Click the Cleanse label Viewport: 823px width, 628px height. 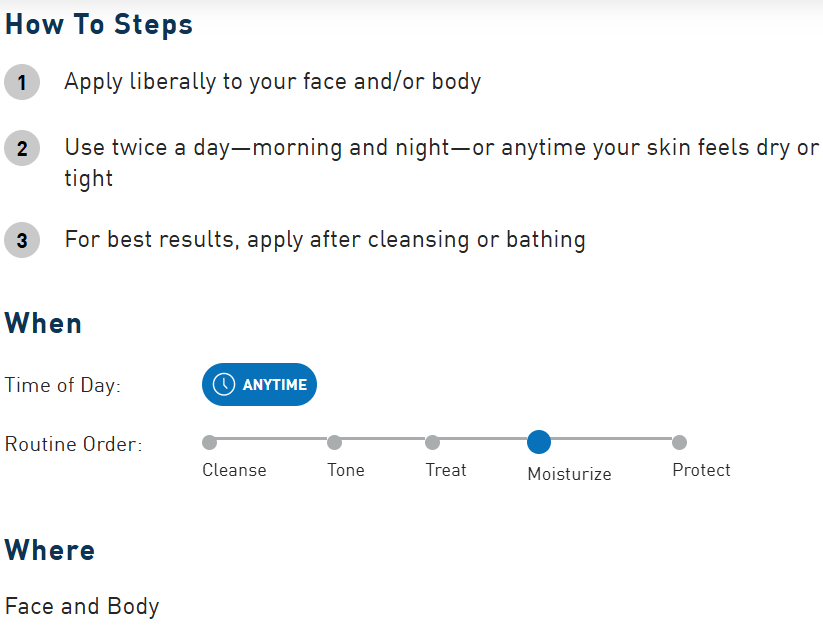coord(234,470)
